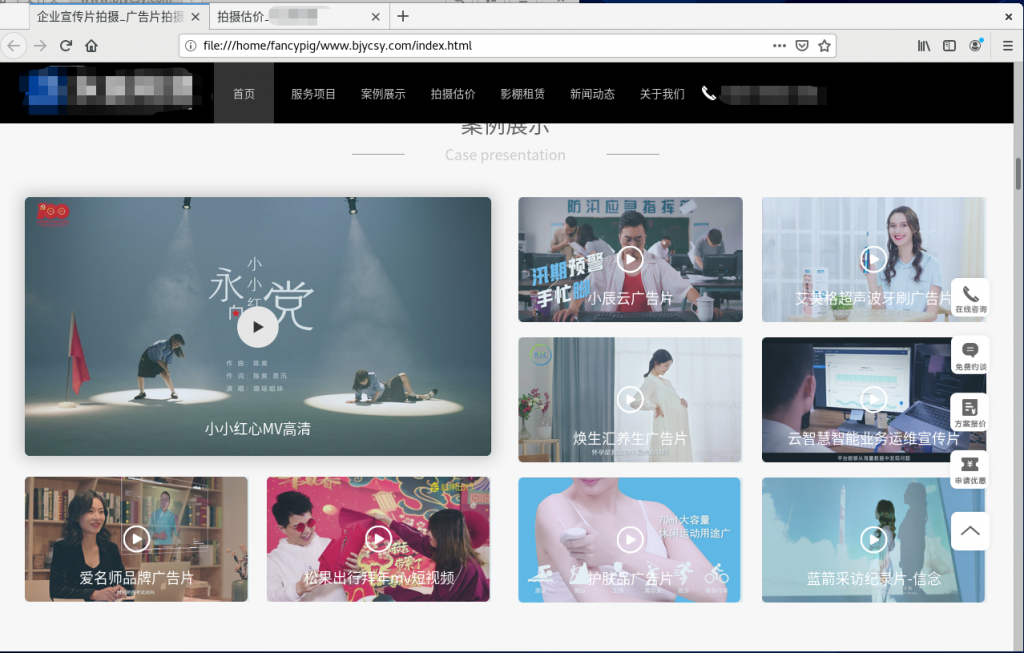Save page to Pocket
Image resolution: width=1024 pixels, height=653 pixels.
click(x=802, y=46)
